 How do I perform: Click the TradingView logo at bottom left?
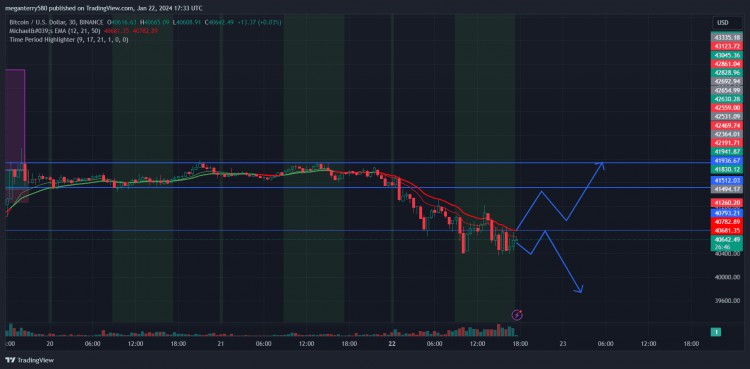29,360
